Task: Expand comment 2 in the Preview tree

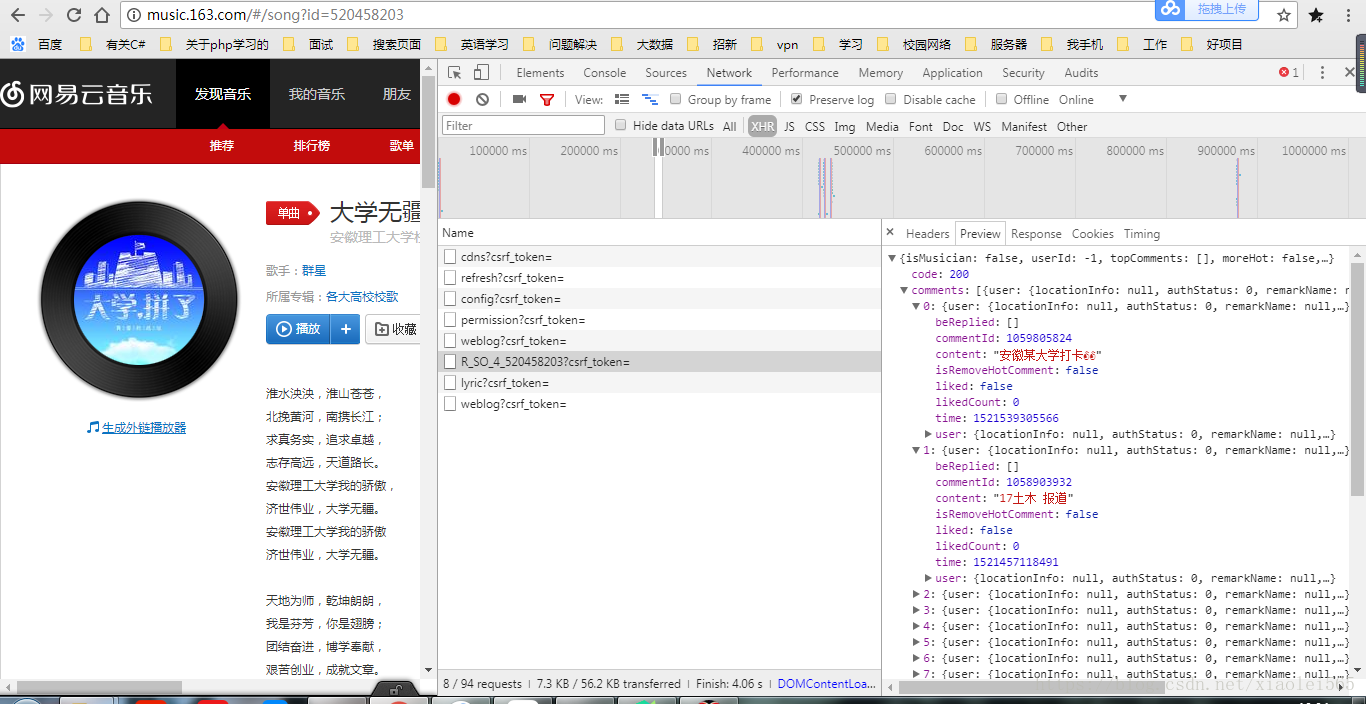Action: tap(916, 594)
